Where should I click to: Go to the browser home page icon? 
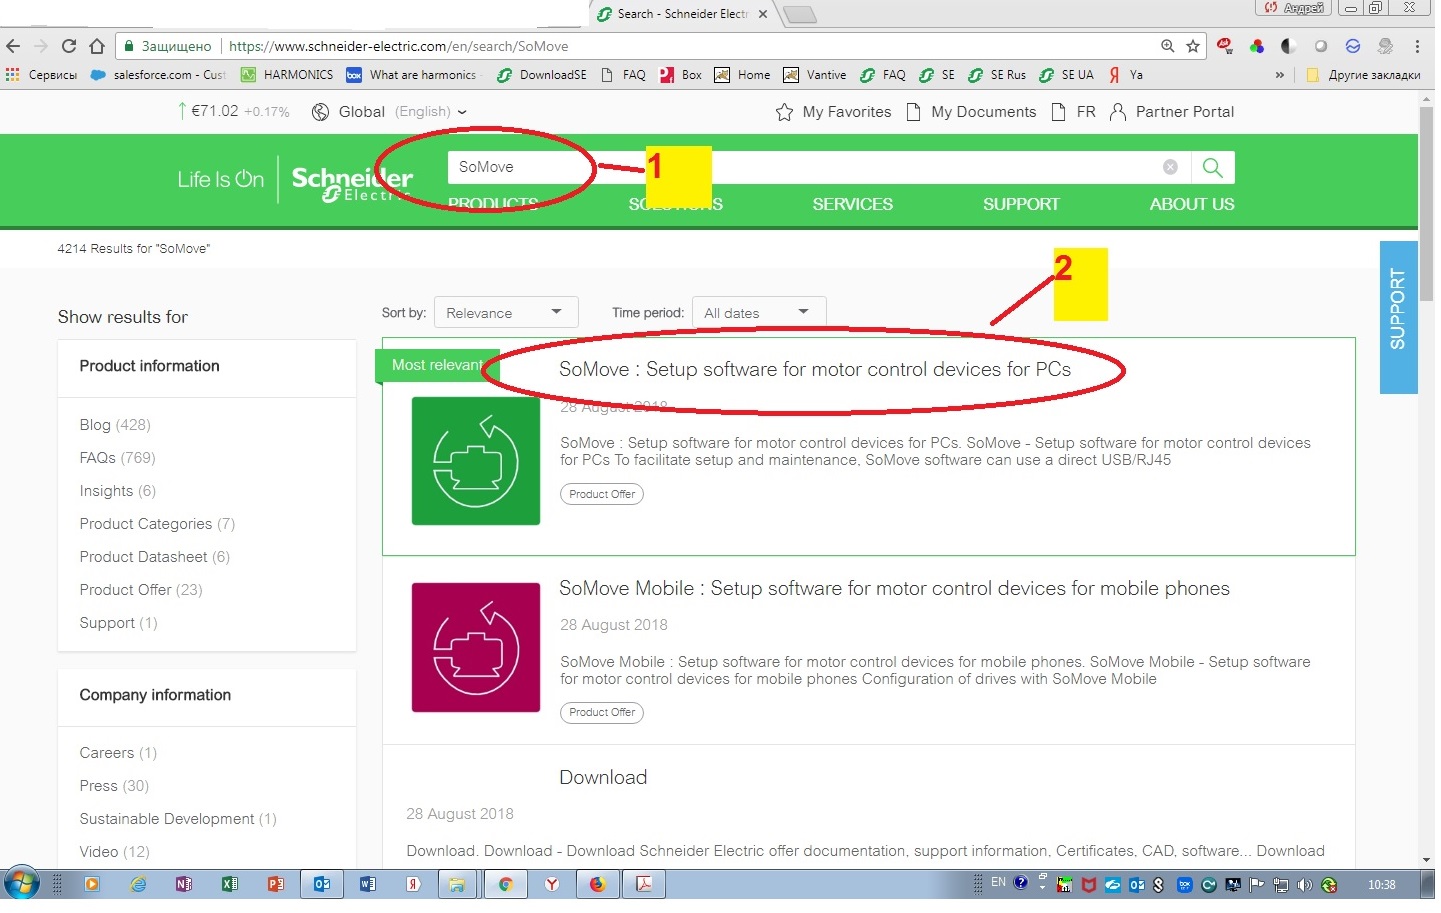click(x=97, y=46)
